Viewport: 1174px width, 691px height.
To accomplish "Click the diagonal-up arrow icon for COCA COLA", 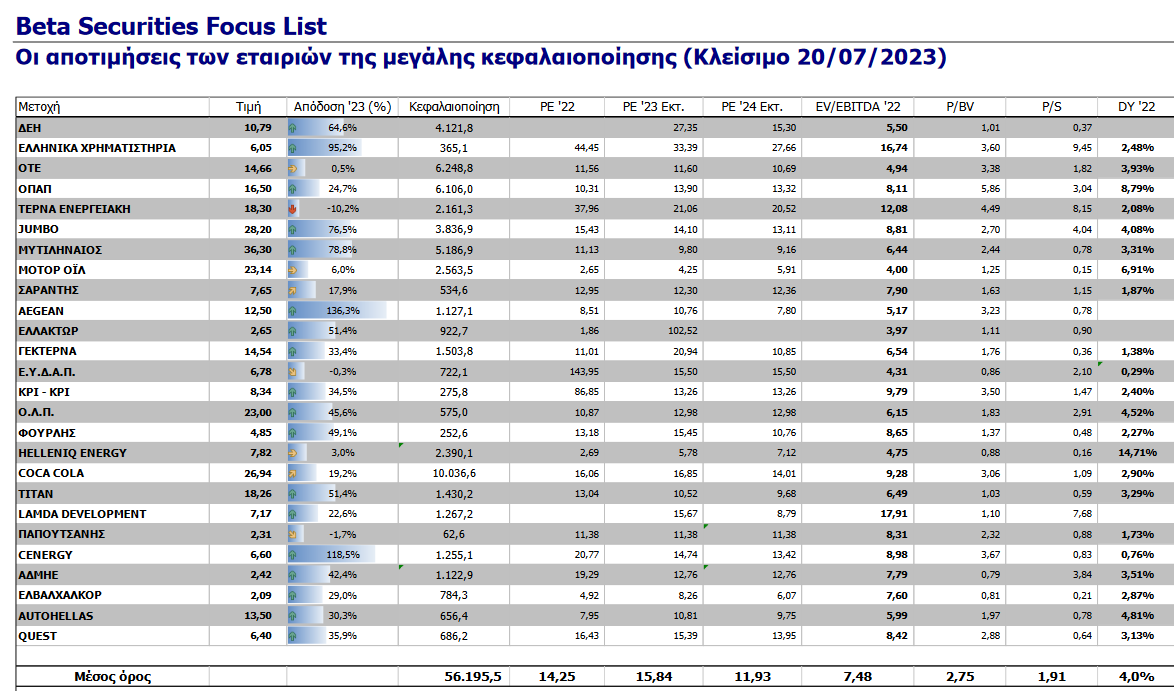I will 293,473.
